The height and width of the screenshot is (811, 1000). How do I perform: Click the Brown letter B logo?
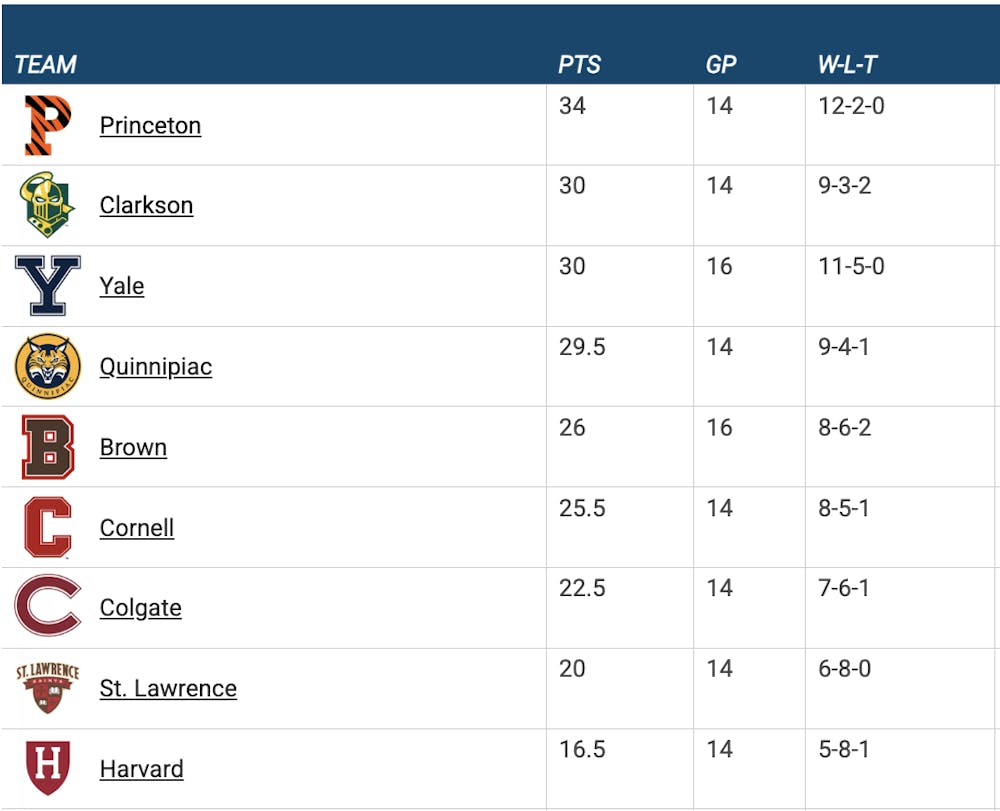coord(47,447)
